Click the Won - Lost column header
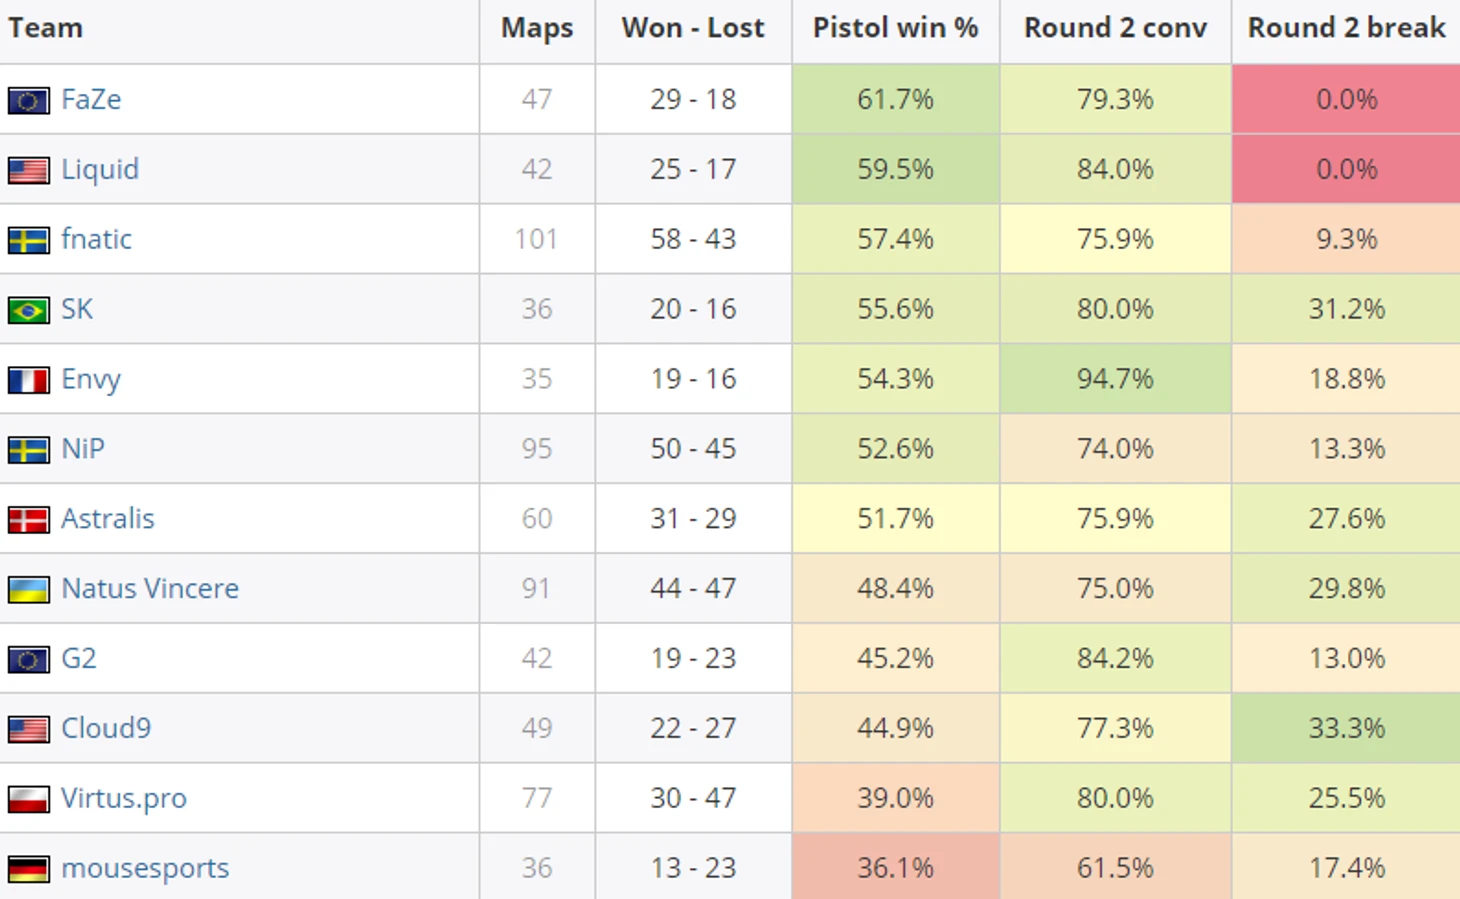1460x899 pixels. coord(693,28)
